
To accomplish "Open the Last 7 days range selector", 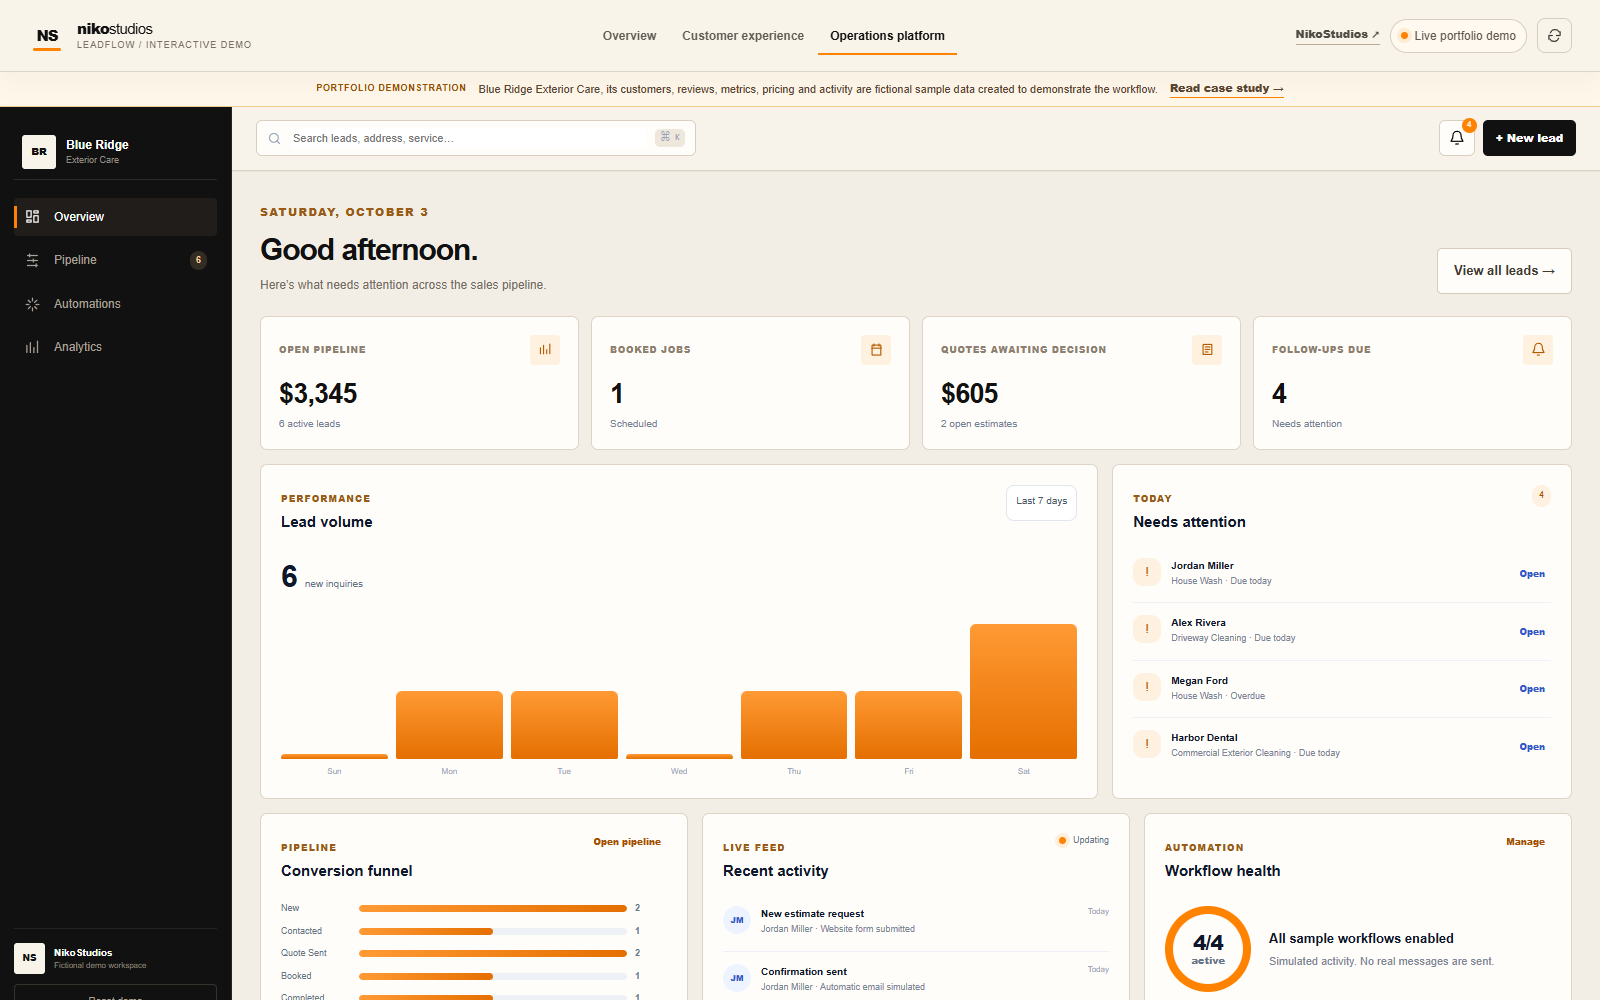I will 1041,503.
